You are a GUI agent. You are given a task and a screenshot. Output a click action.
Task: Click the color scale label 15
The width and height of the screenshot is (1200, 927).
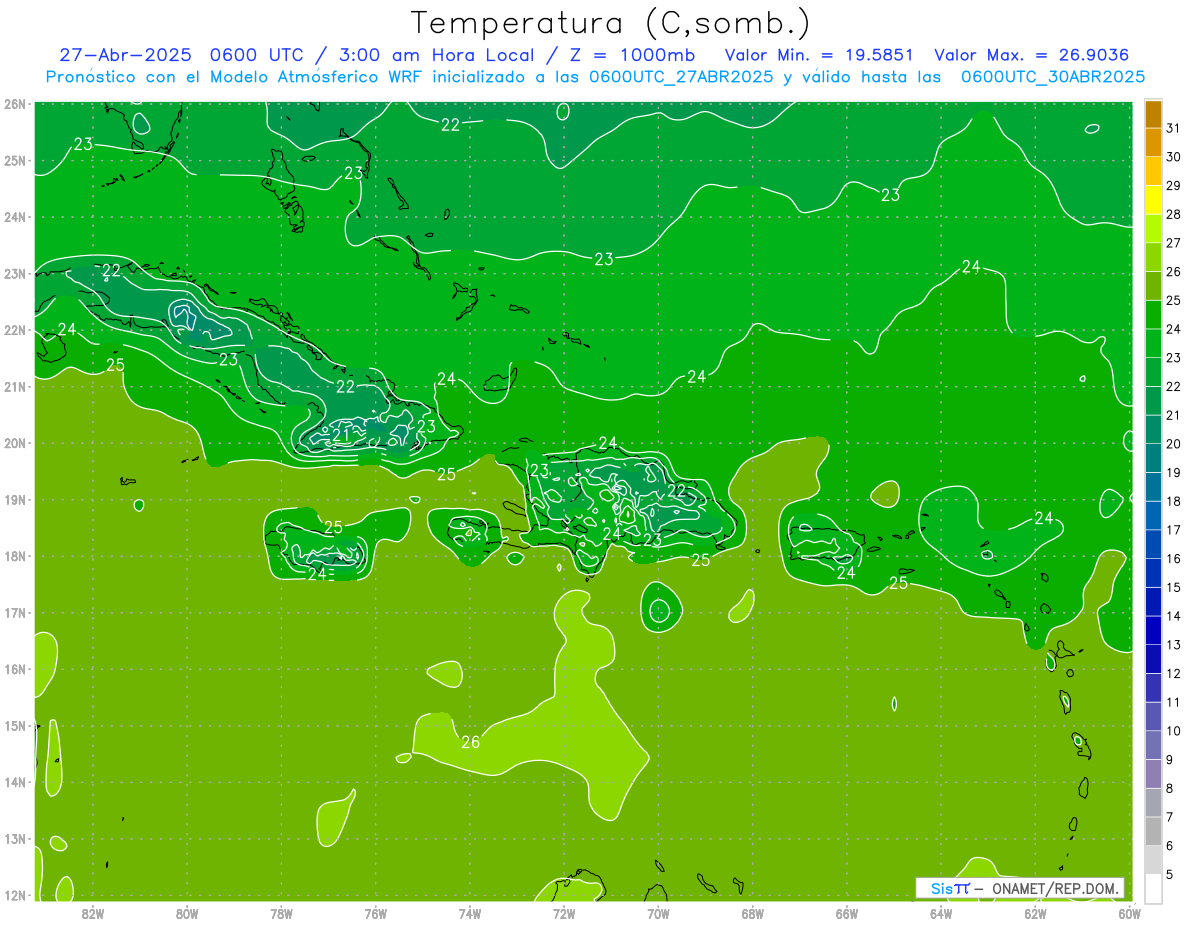point(1173,587)
